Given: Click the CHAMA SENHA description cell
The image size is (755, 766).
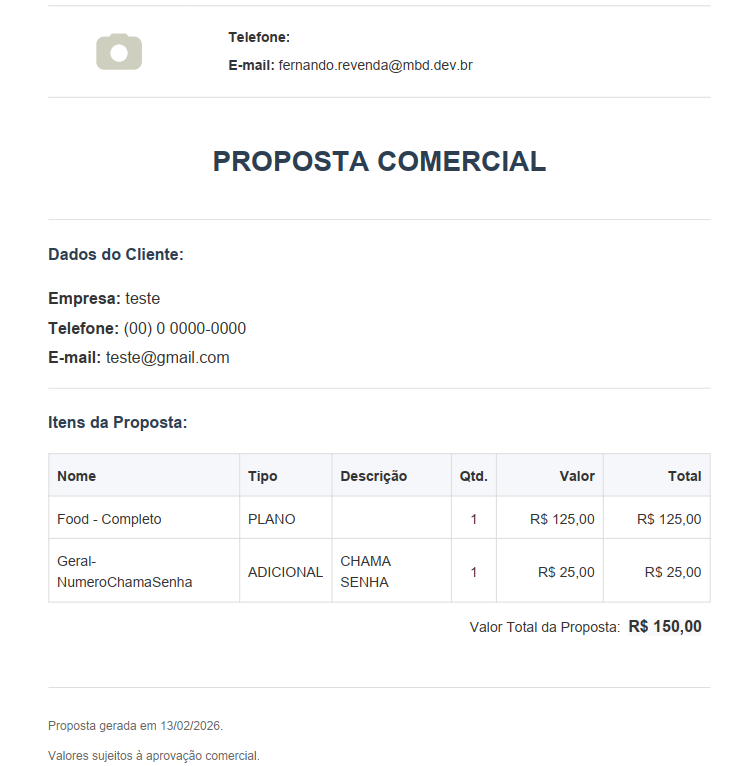Looking at the screenshot, I should pyautogui.click(x=366, y=572).
